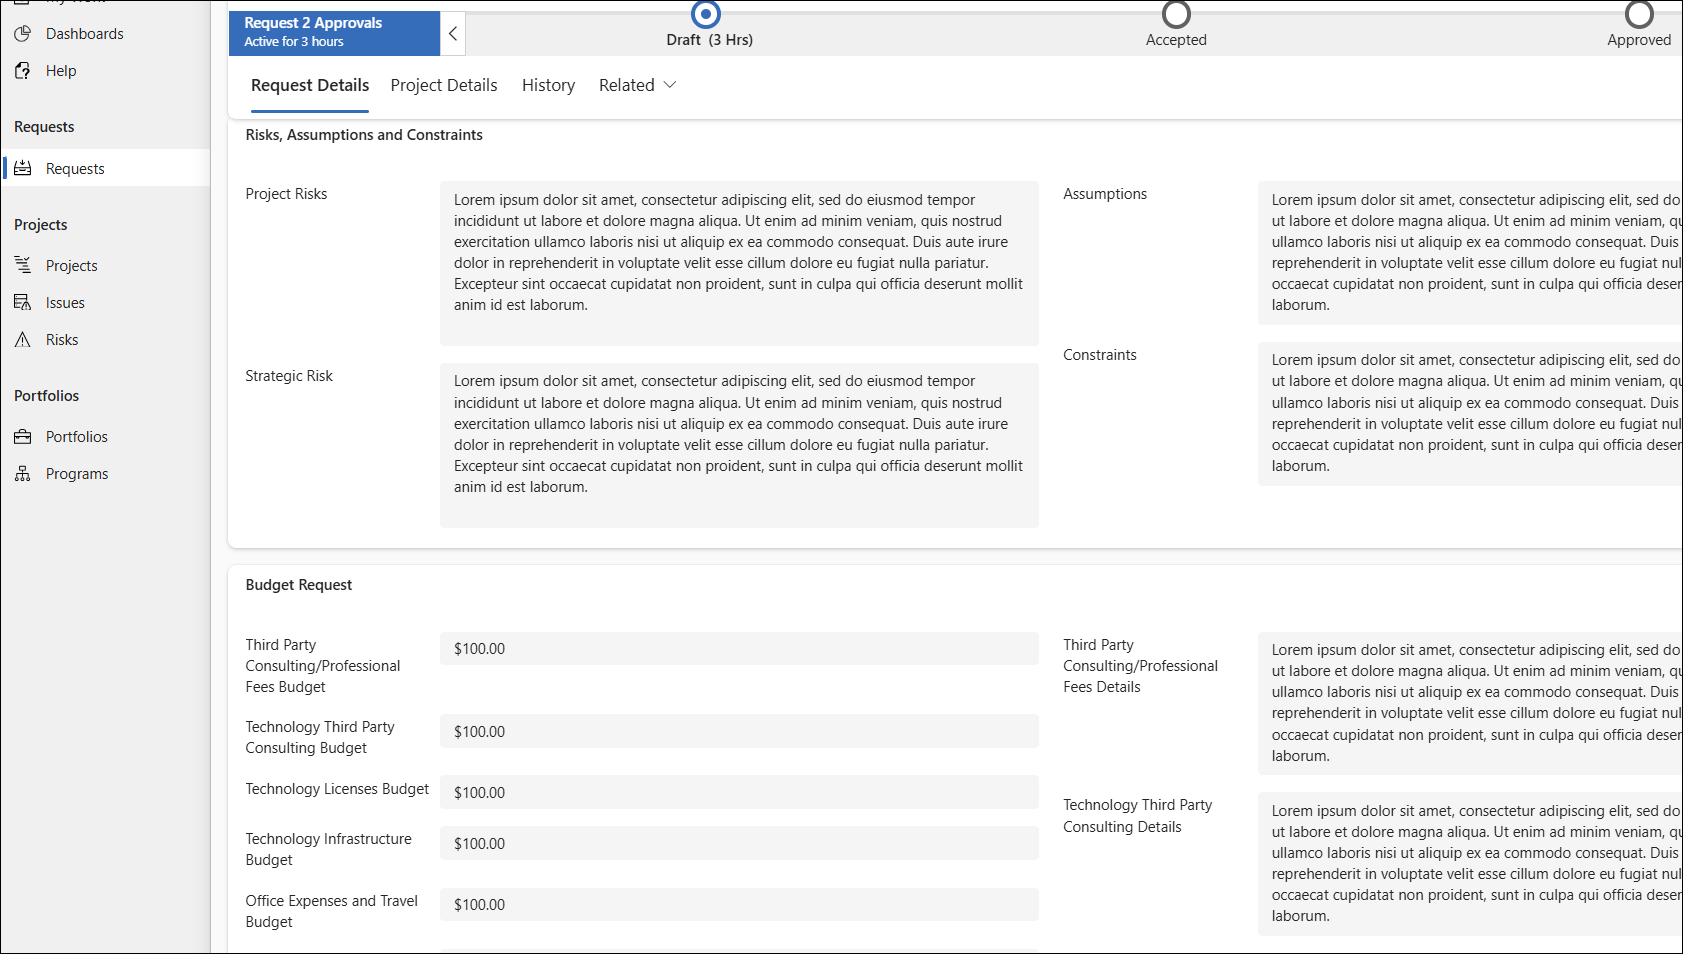Click the Projects list icon
The height and width of the screenshot is (954, 1683).
click(x=23, y=265)
